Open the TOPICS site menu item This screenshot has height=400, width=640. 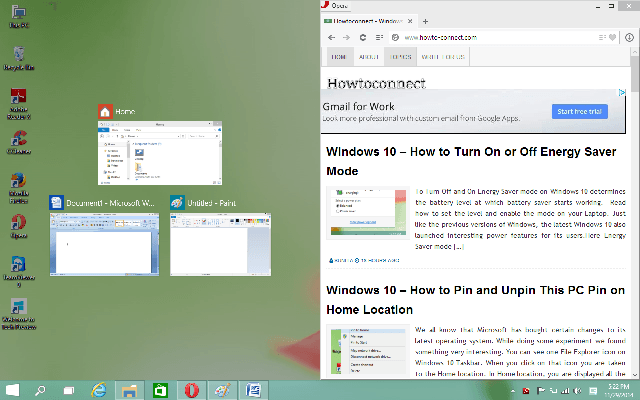(x=400, y=57)
